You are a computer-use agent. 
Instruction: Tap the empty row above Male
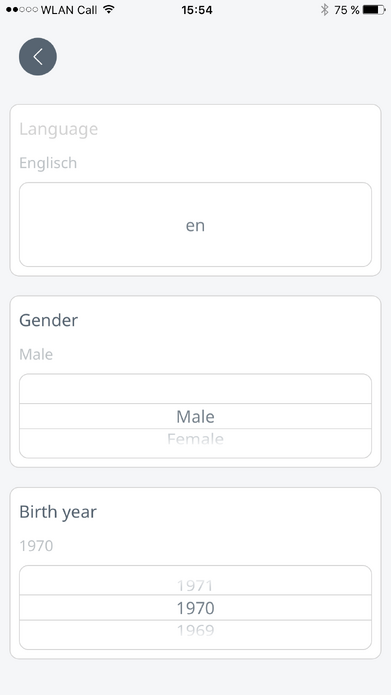[195, 389]
